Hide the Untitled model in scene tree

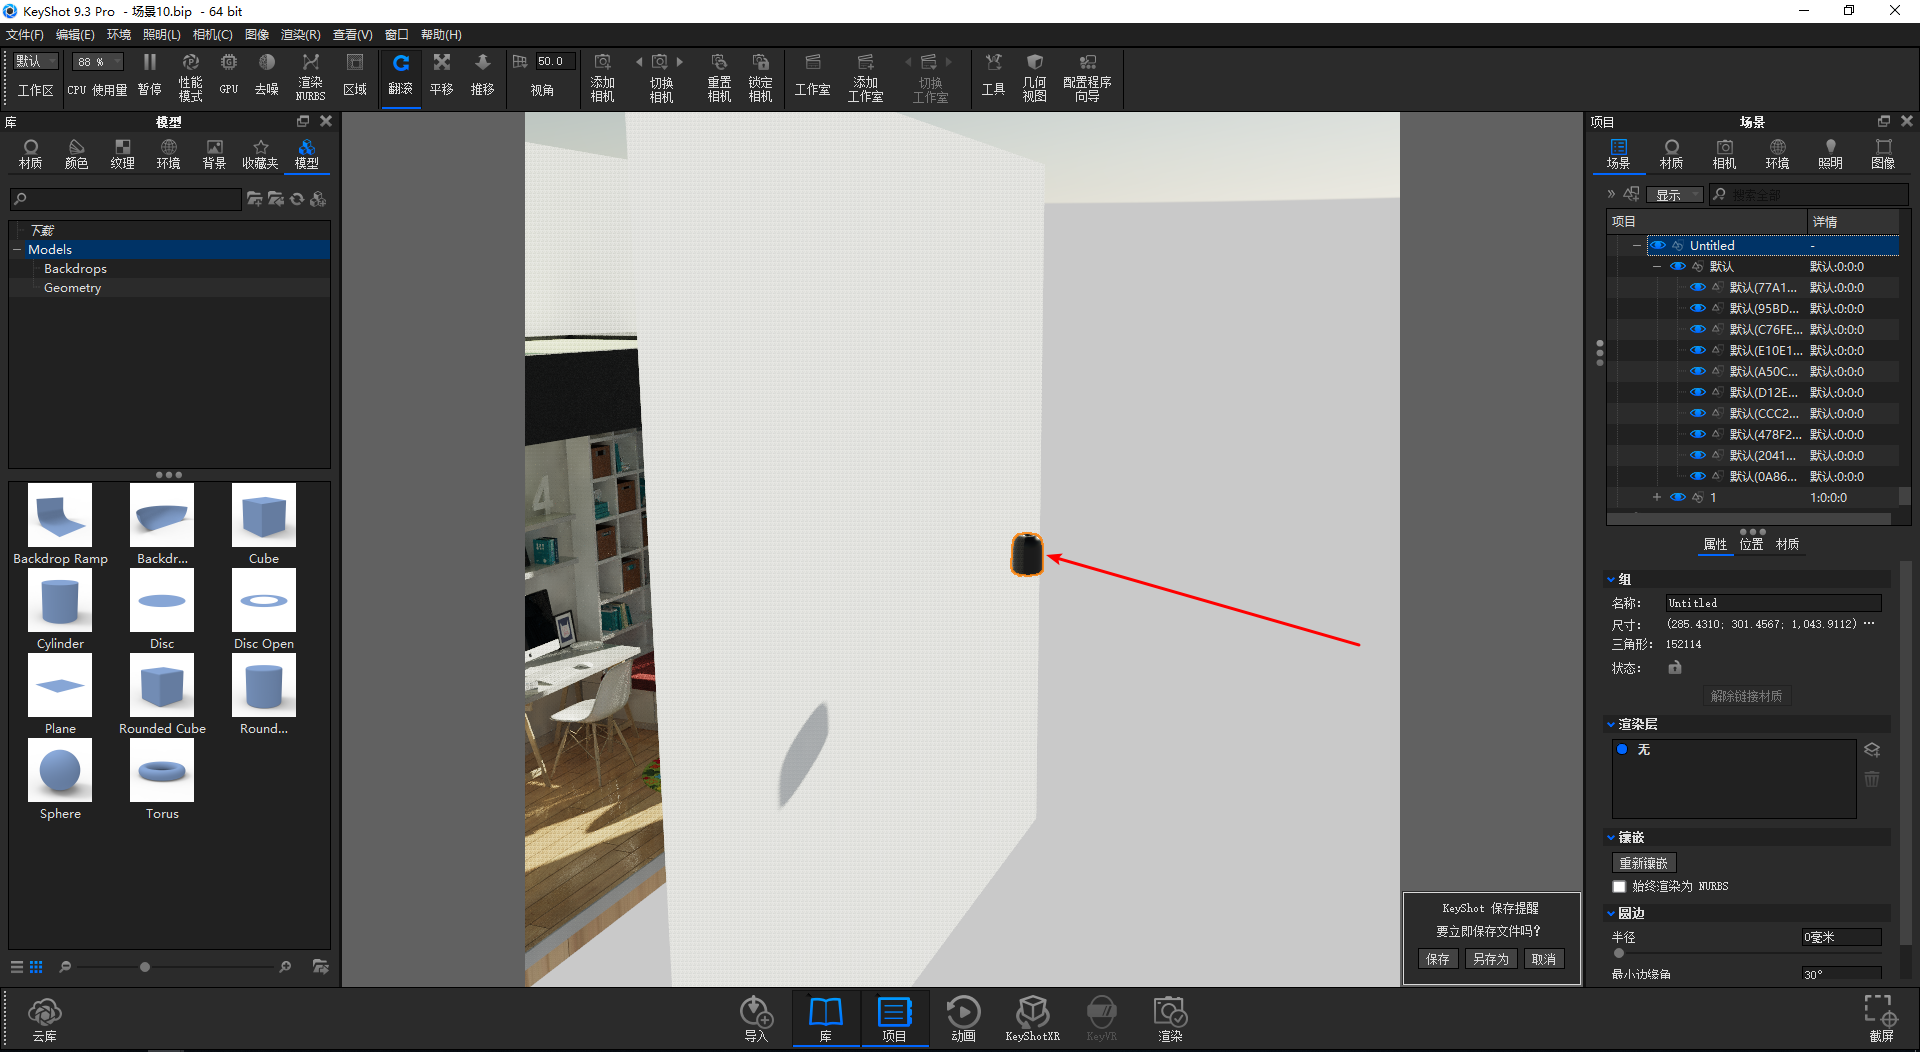click(1659, 246)
